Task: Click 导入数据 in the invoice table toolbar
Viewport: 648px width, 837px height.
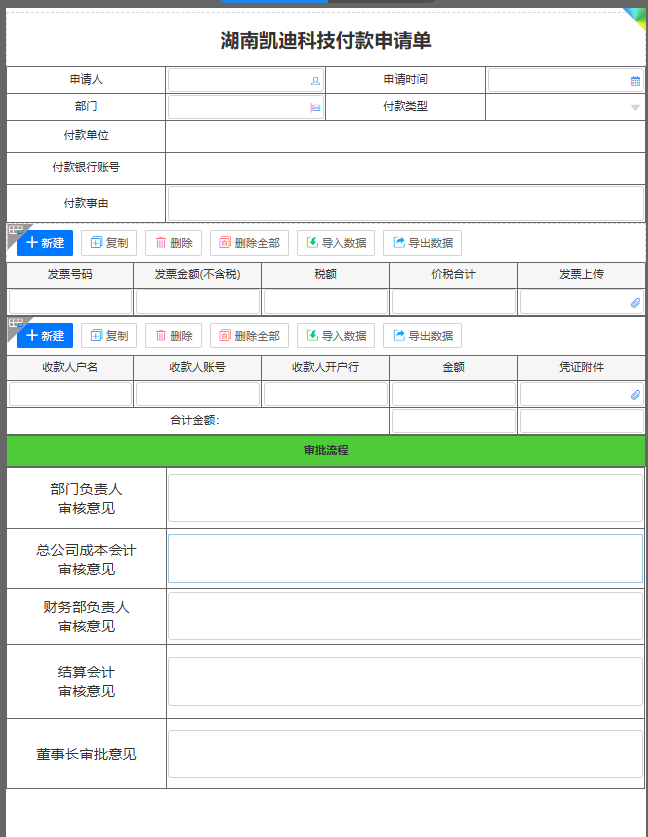Action: tap(336, 243)
